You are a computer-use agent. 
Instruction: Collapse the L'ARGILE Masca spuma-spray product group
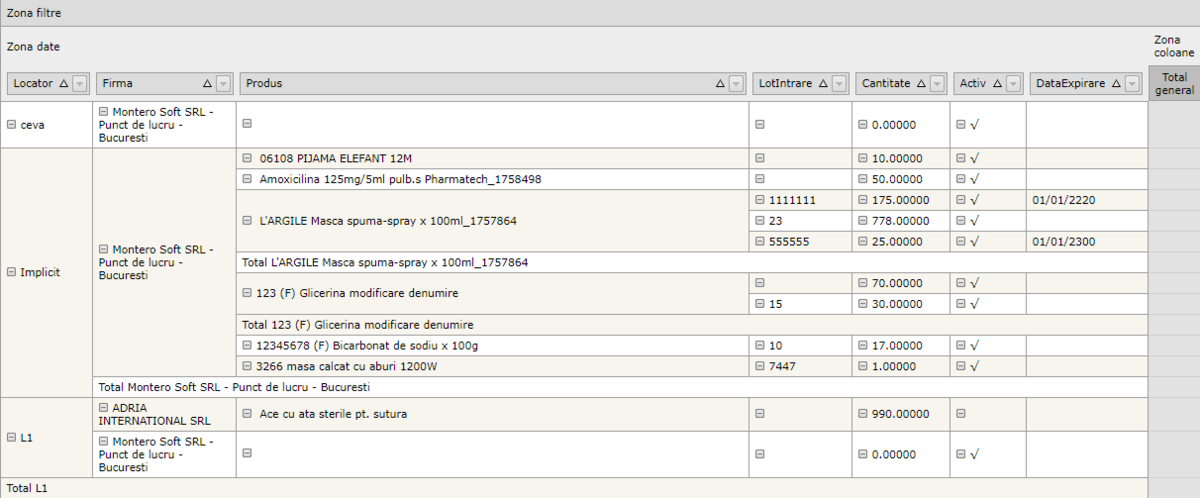point(248,221)
